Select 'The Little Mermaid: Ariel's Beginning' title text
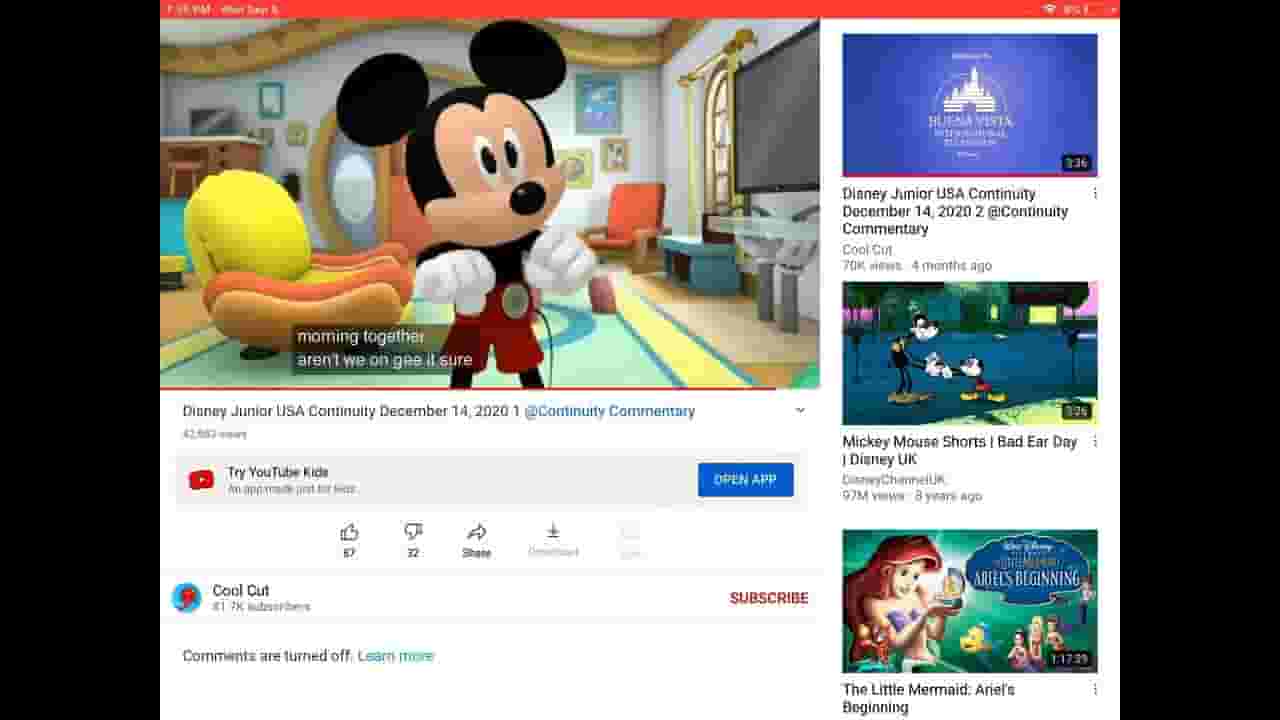 [x=928, y=698]
